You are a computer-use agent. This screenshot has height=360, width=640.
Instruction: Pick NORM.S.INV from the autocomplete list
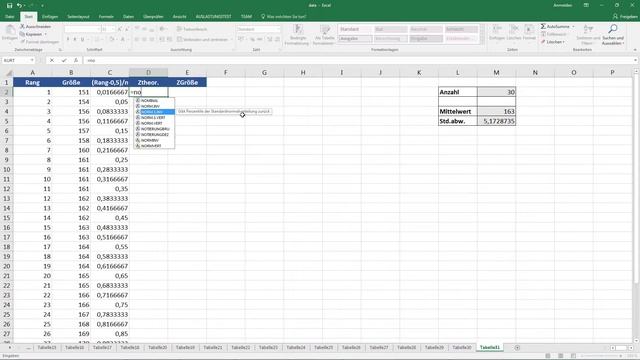tap(154, 112)
